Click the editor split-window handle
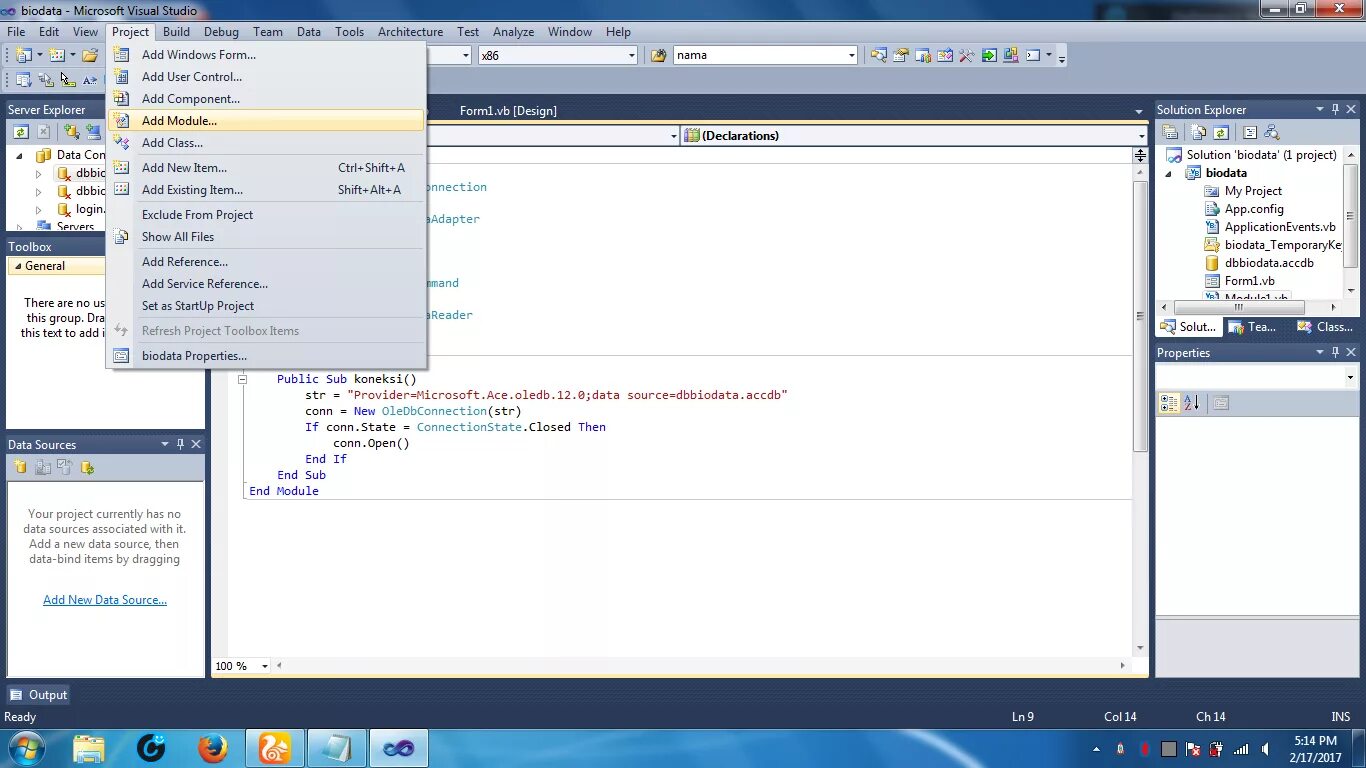Image resolution: width=1366 pixels, height=768 pixels. click(1140, 155)
